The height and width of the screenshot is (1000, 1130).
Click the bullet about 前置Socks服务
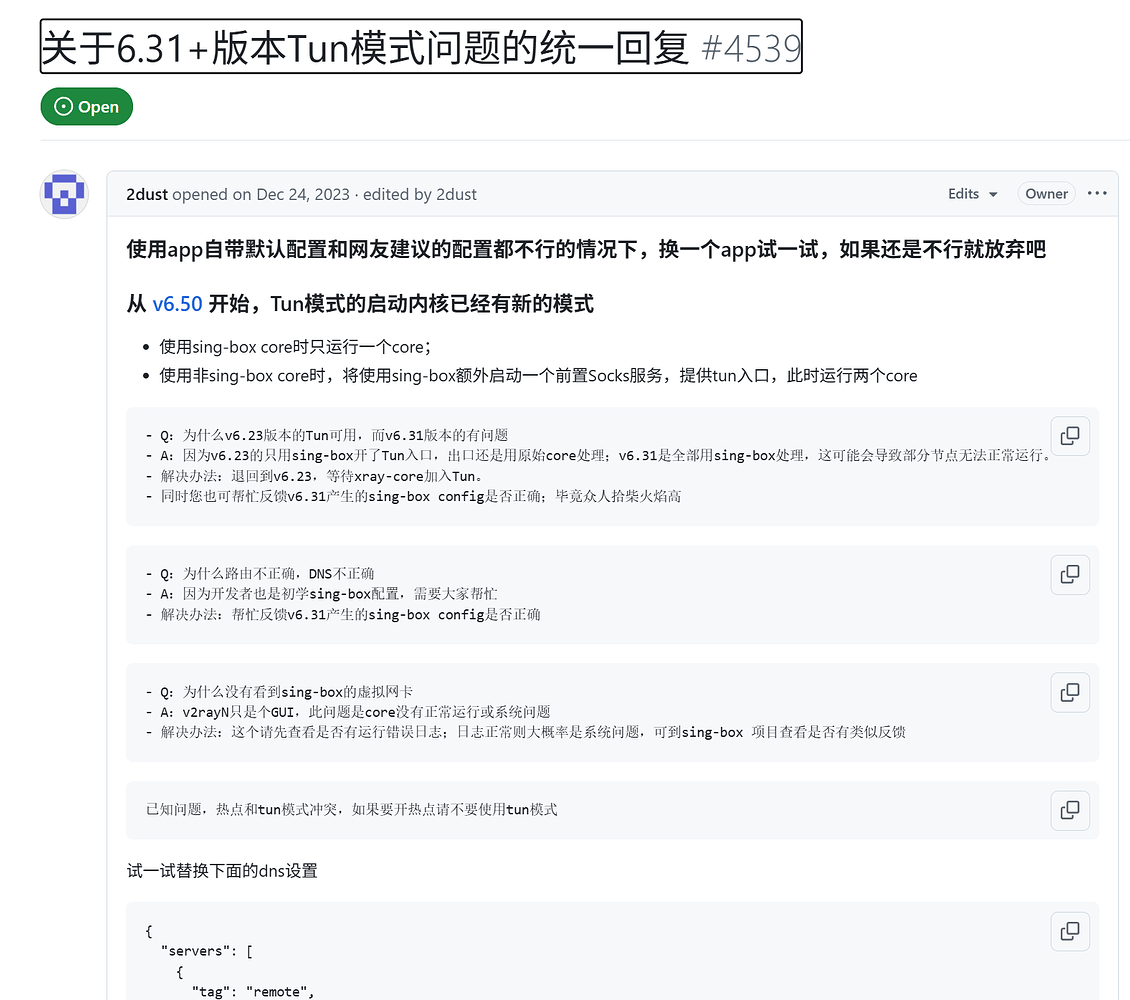click(538, 376)
